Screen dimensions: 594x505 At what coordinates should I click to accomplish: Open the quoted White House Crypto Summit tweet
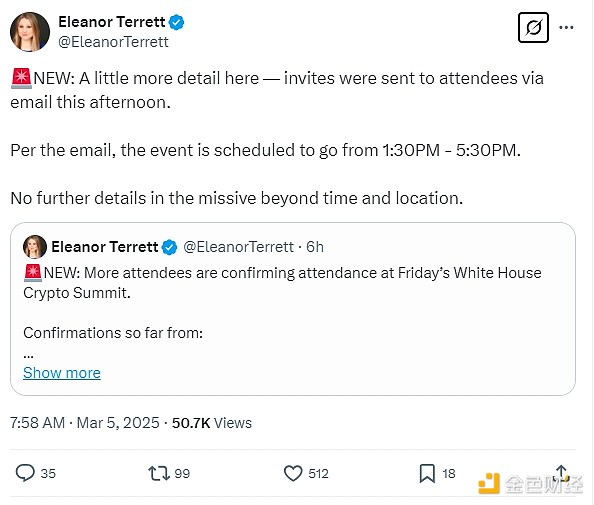pyautogui.click(x=293, y=309)
